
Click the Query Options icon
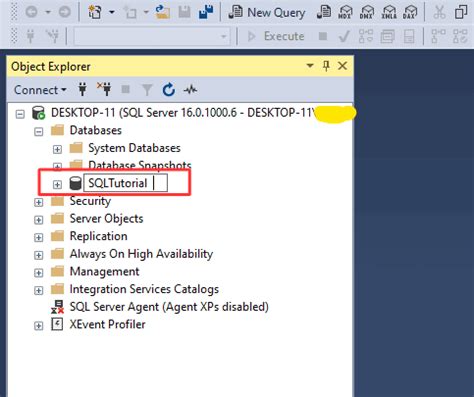coord(387,36)
